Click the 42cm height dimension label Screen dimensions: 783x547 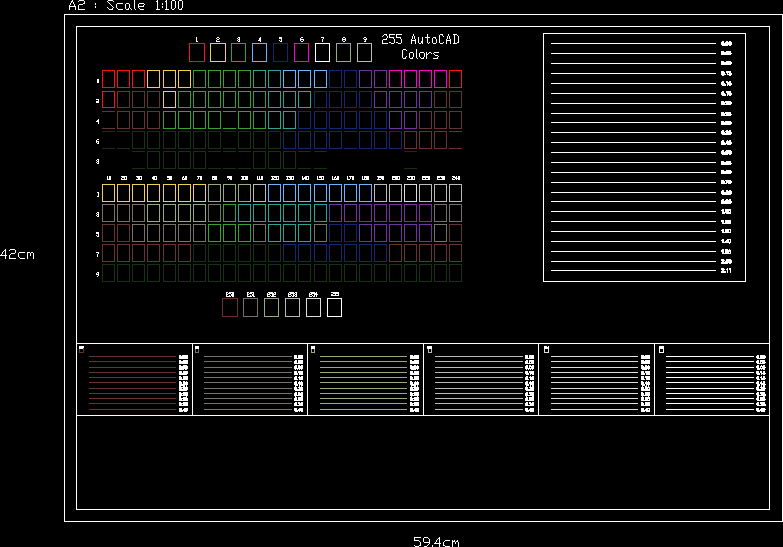coord(17,255)
